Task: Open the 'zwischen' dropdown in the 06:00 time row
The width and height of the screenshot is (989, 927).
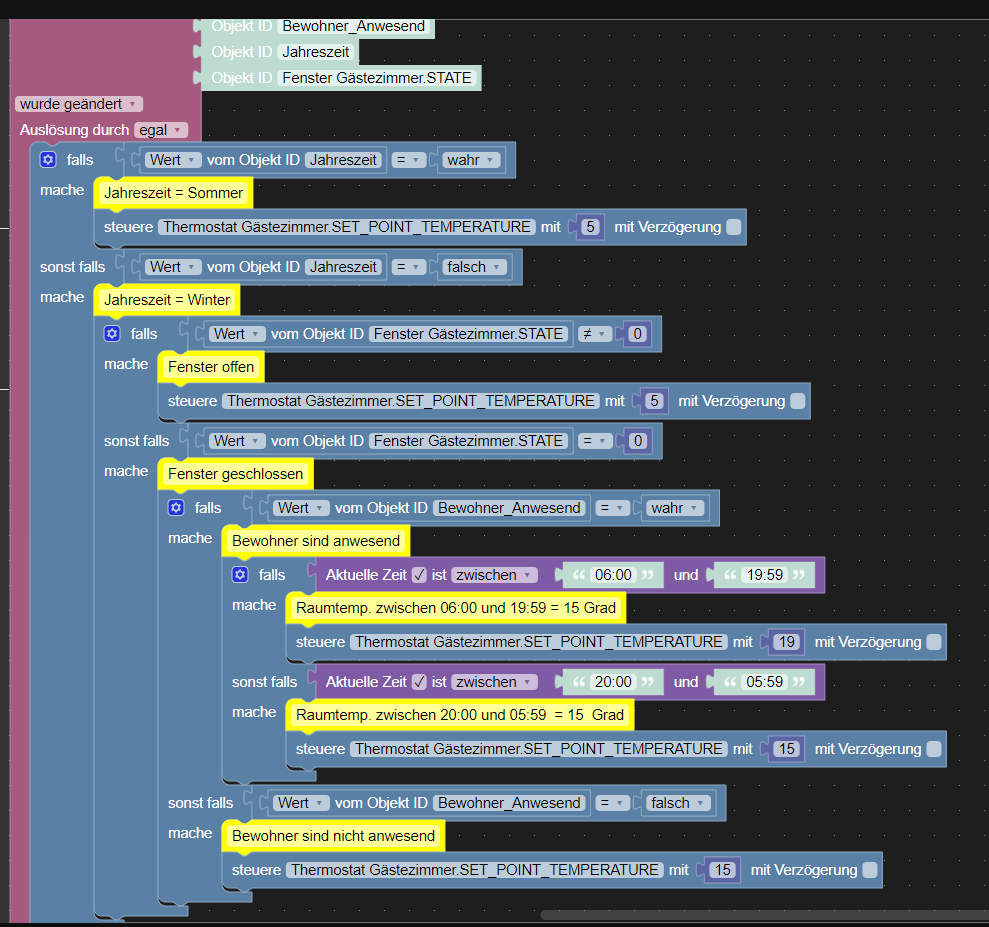Action: pos(494,575)
